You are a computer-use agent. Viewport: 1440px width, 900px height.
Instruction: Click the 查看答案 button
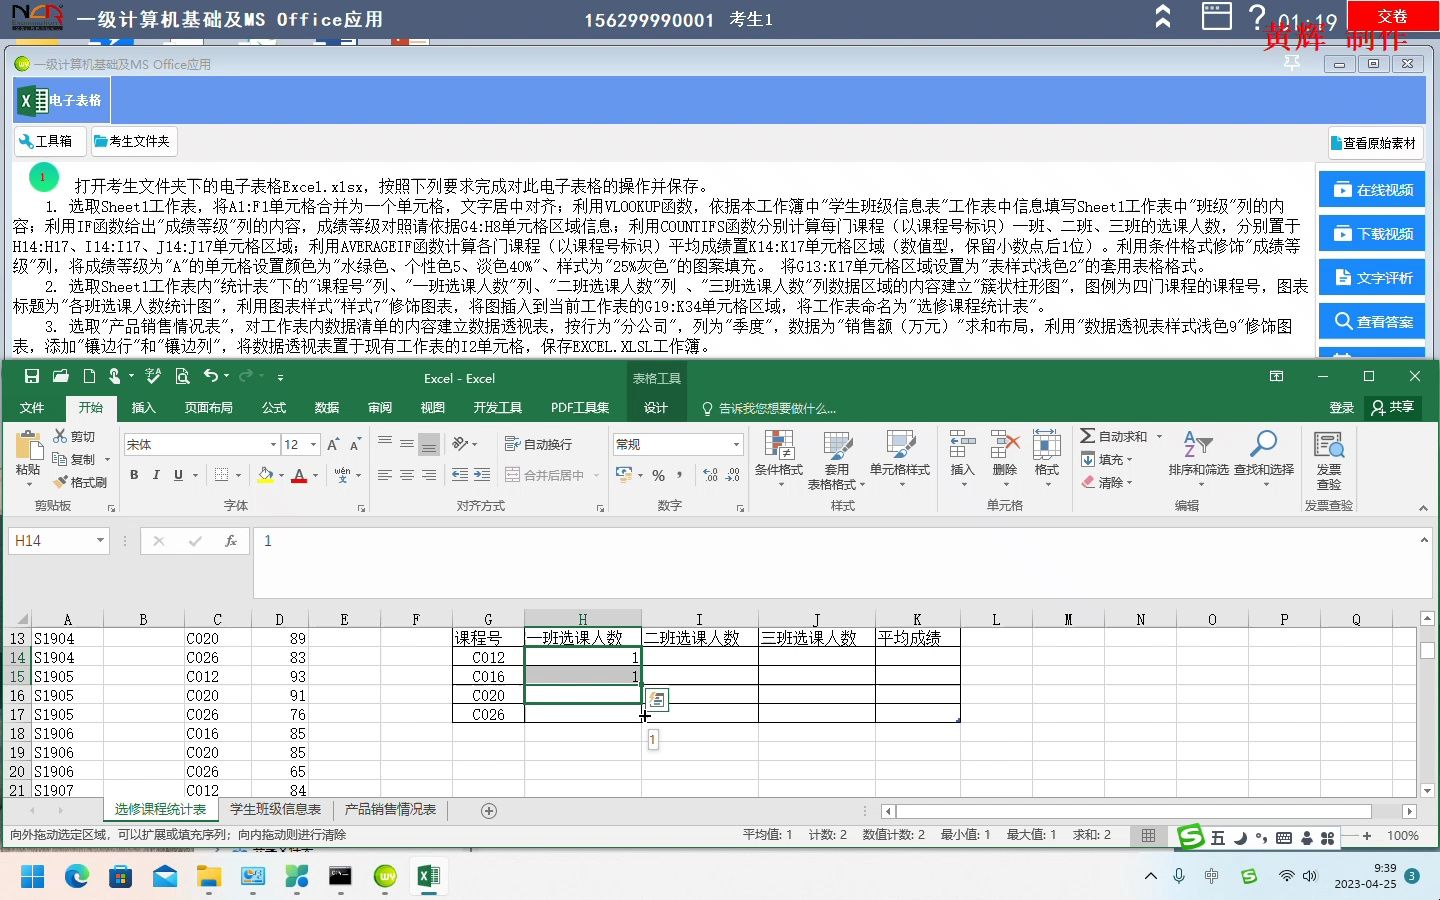tap(1371, 322)
